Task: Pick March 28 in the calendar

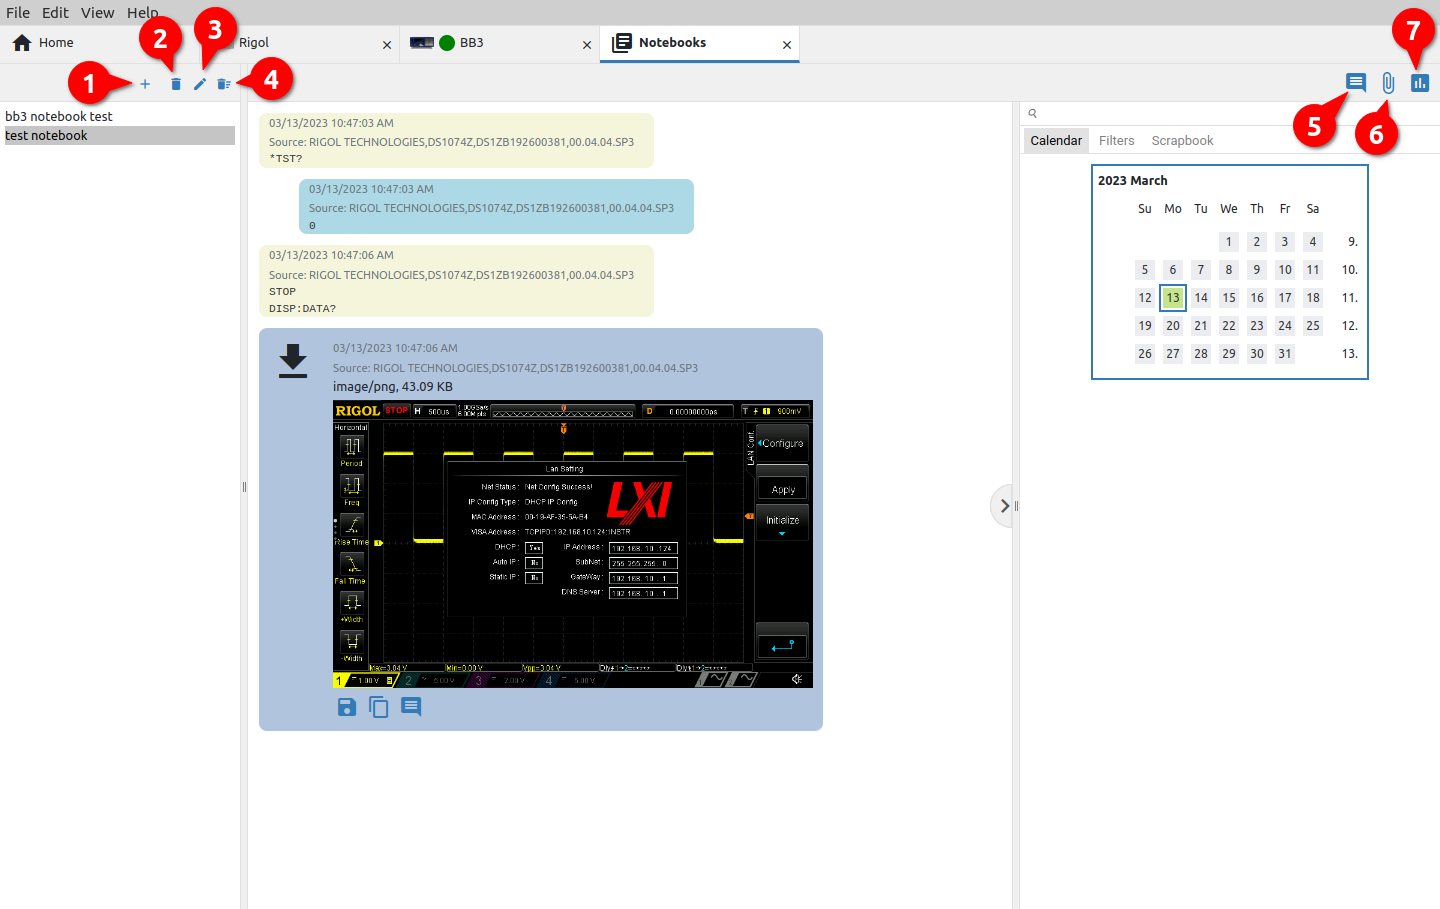Action: 1201,354
